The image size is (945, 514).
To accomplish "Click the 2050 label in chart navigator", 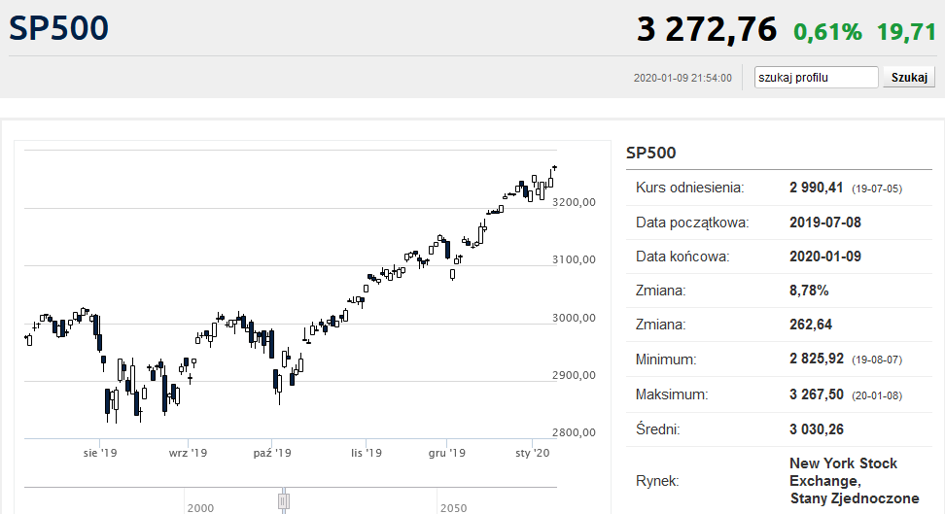I will tap(453, 508).
